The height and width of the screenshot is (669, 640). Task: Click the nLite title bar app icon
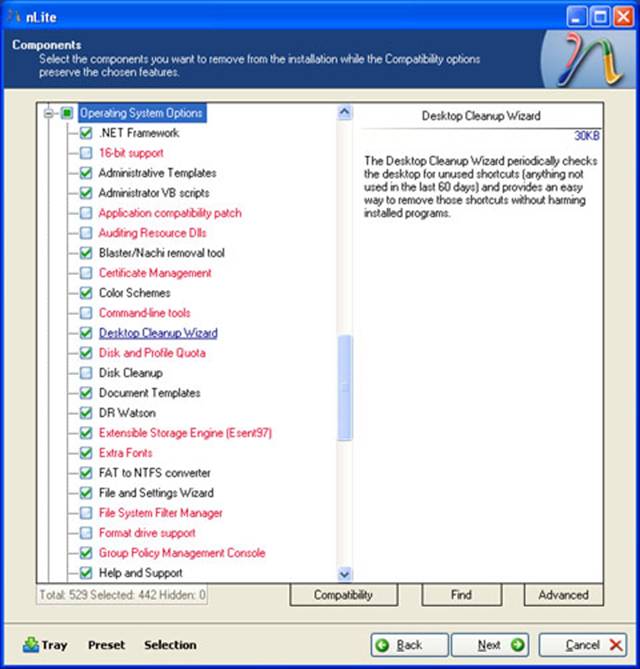pos(13,15)
